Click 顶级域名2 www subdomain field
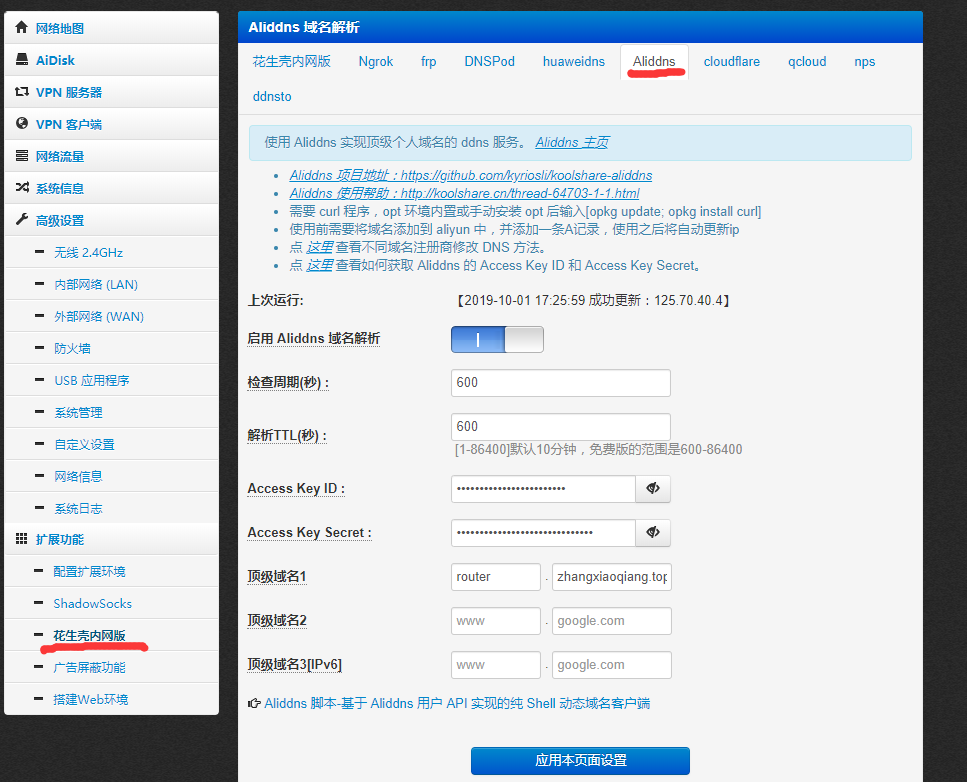 click(x=496, y=621)
